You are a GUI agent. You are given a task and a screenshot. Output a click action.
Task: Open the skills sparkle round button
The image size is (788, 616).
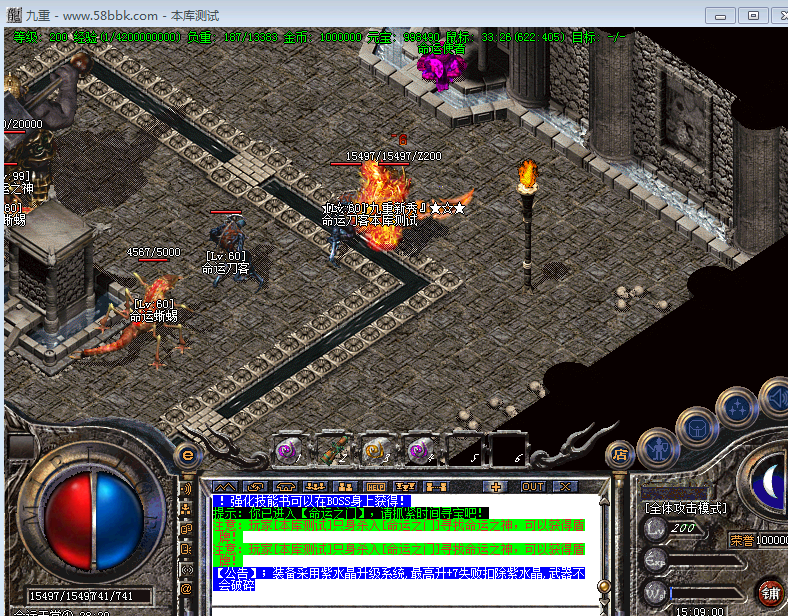click(x=737, y=408)
